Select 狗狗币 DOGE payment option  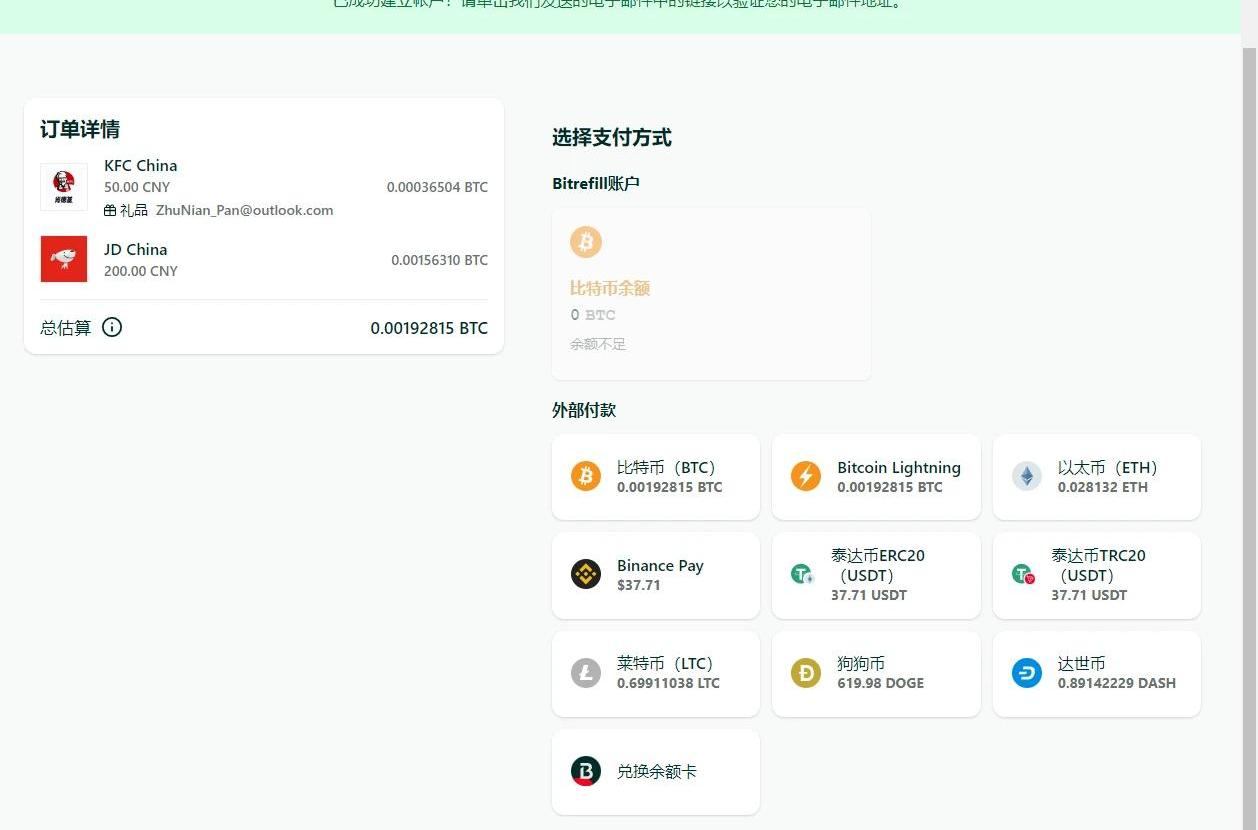click(876, 674)
